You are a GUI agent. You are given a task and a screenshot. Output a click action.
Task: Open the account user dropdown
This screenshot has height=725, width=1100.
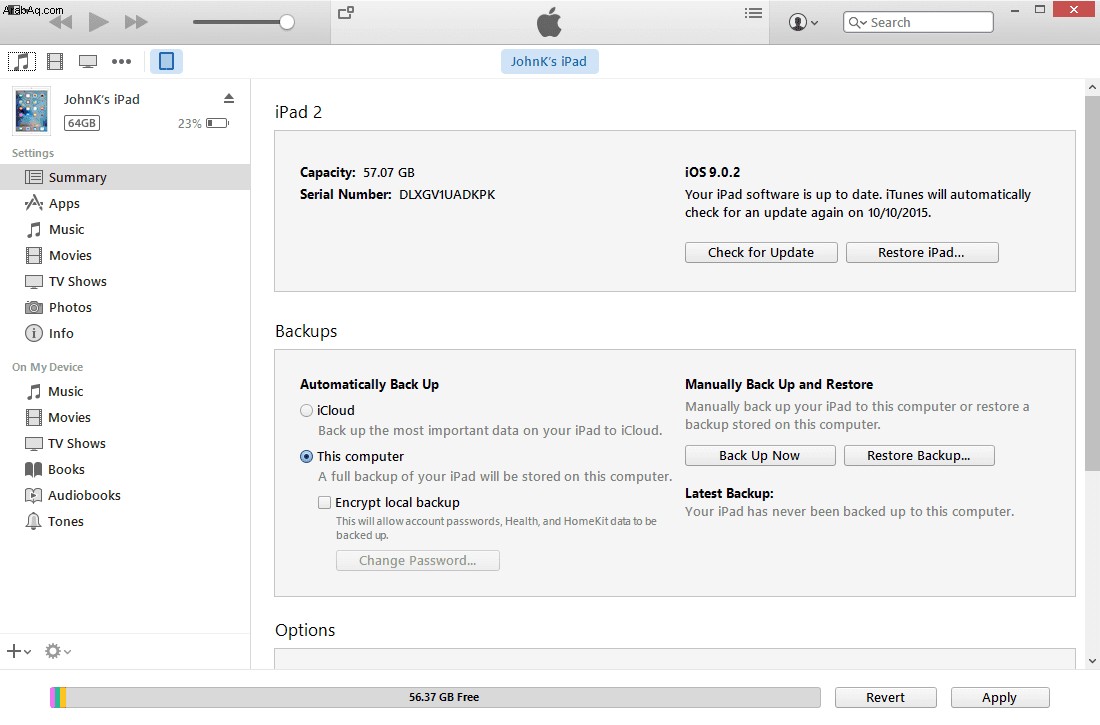pos(803,22)
